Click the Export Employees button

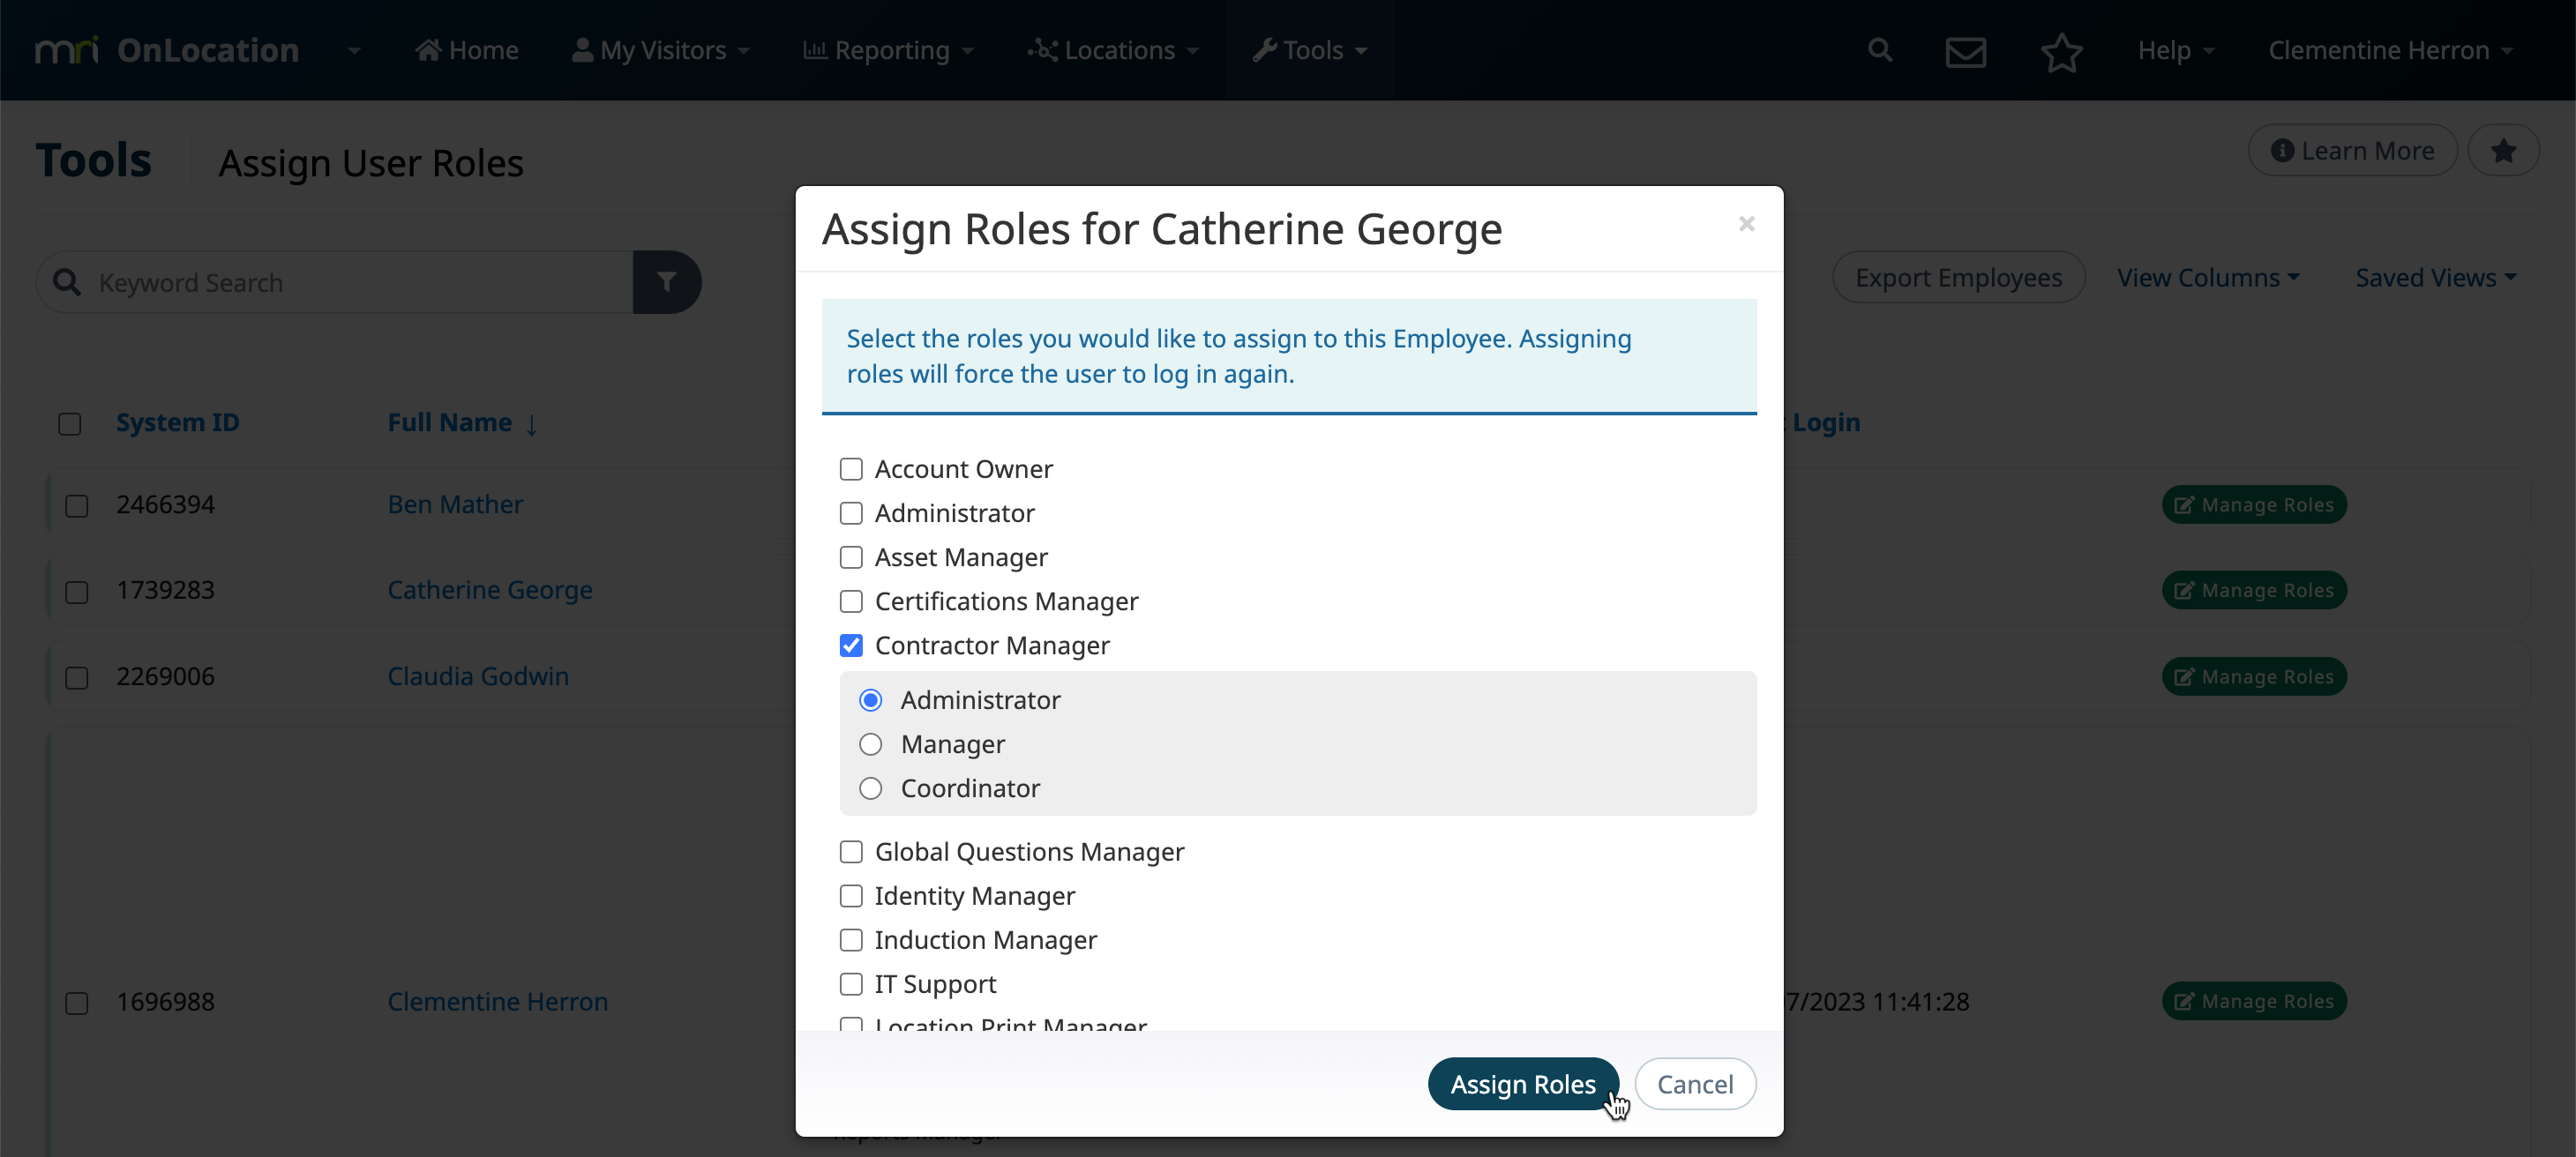coord(1959,277)
